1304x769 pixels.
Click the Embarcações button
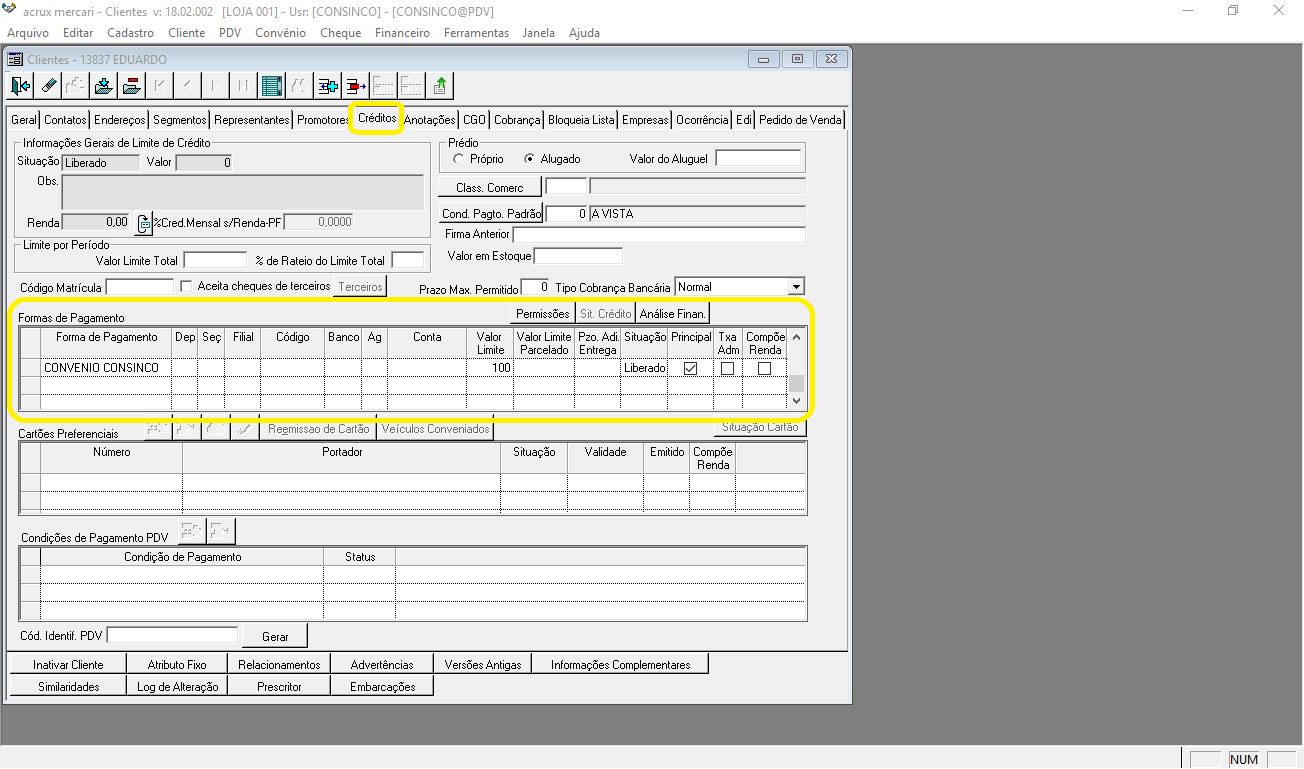point(382,687)
